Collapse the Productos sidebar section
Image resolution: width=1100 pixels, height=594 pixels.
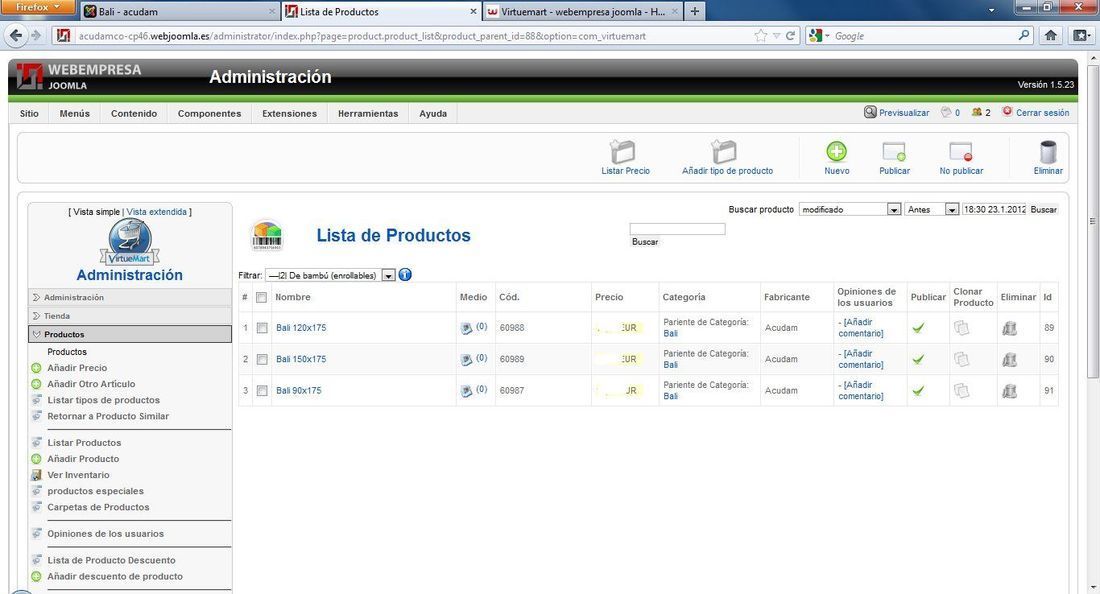(x=130, y=334)
